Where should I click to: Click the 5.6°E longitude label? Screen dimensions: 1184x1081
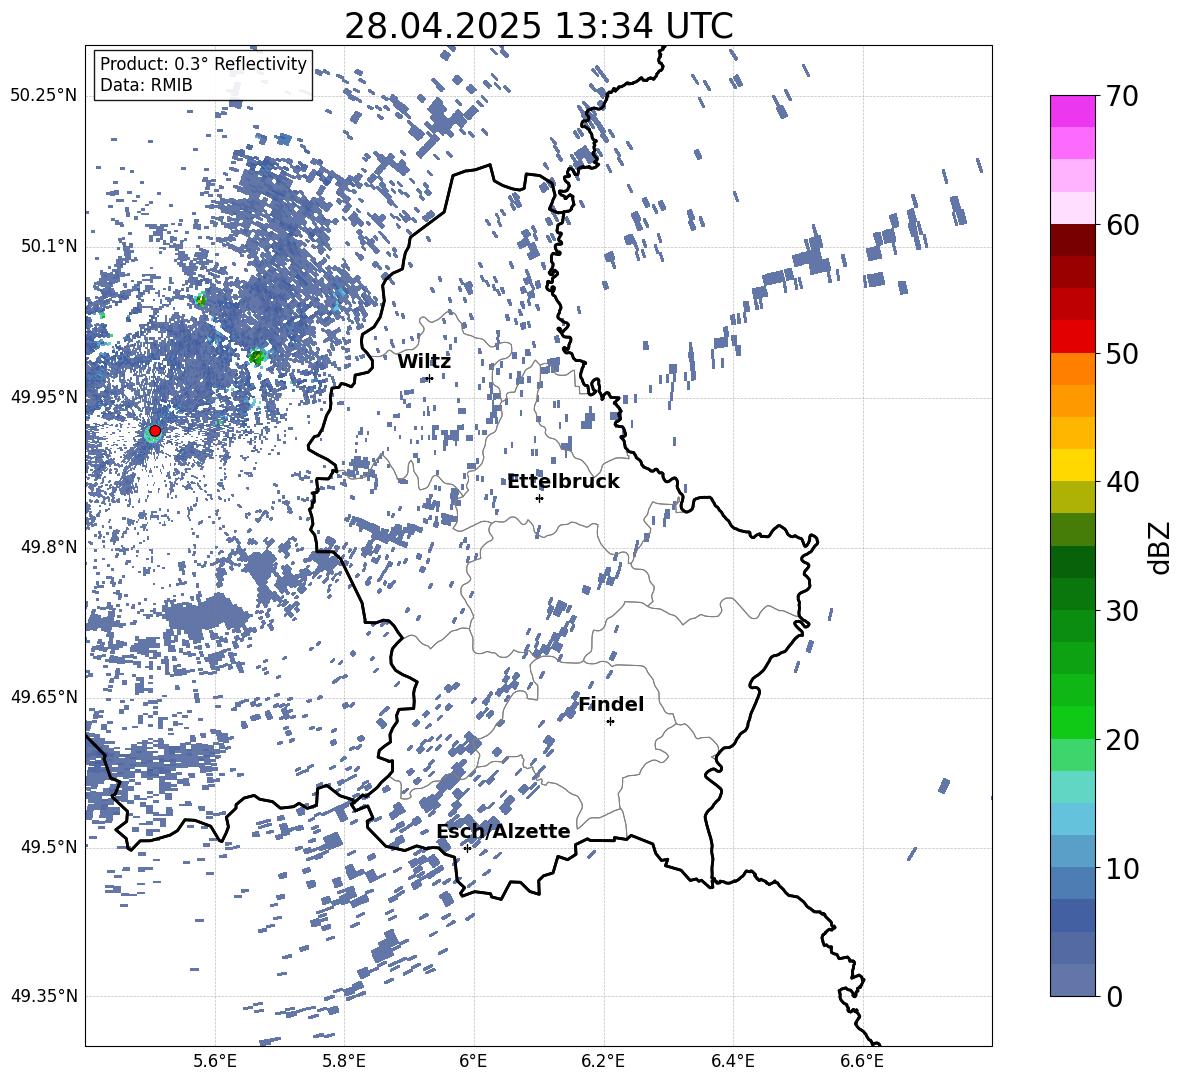point(214,1061)
